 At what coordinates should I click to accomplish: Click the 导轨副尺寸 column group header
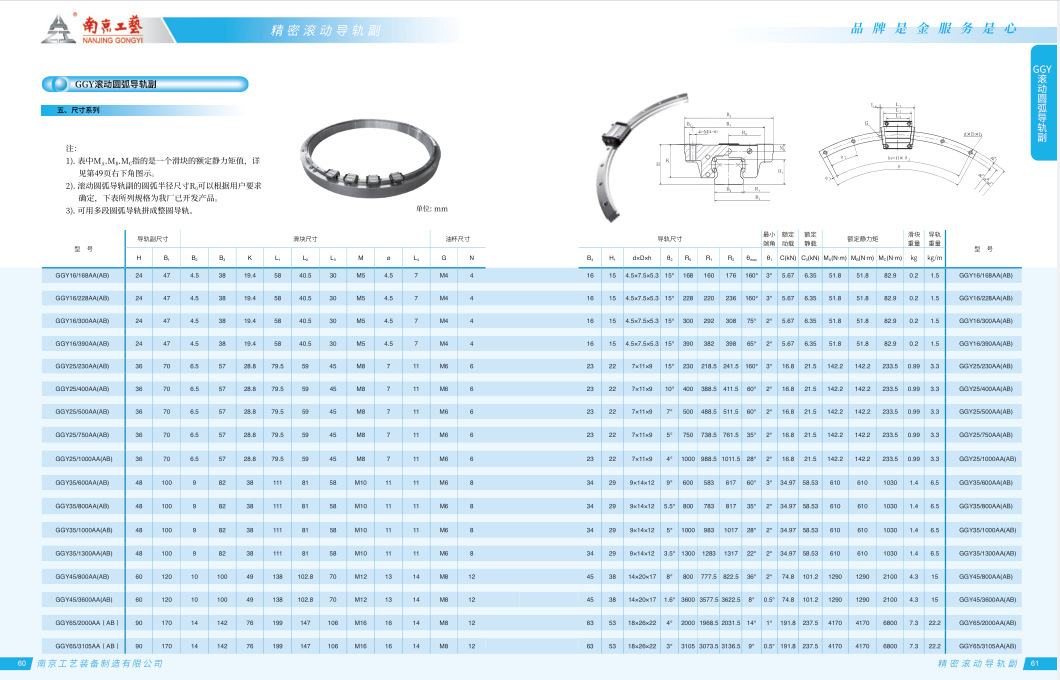click(153, 239)
